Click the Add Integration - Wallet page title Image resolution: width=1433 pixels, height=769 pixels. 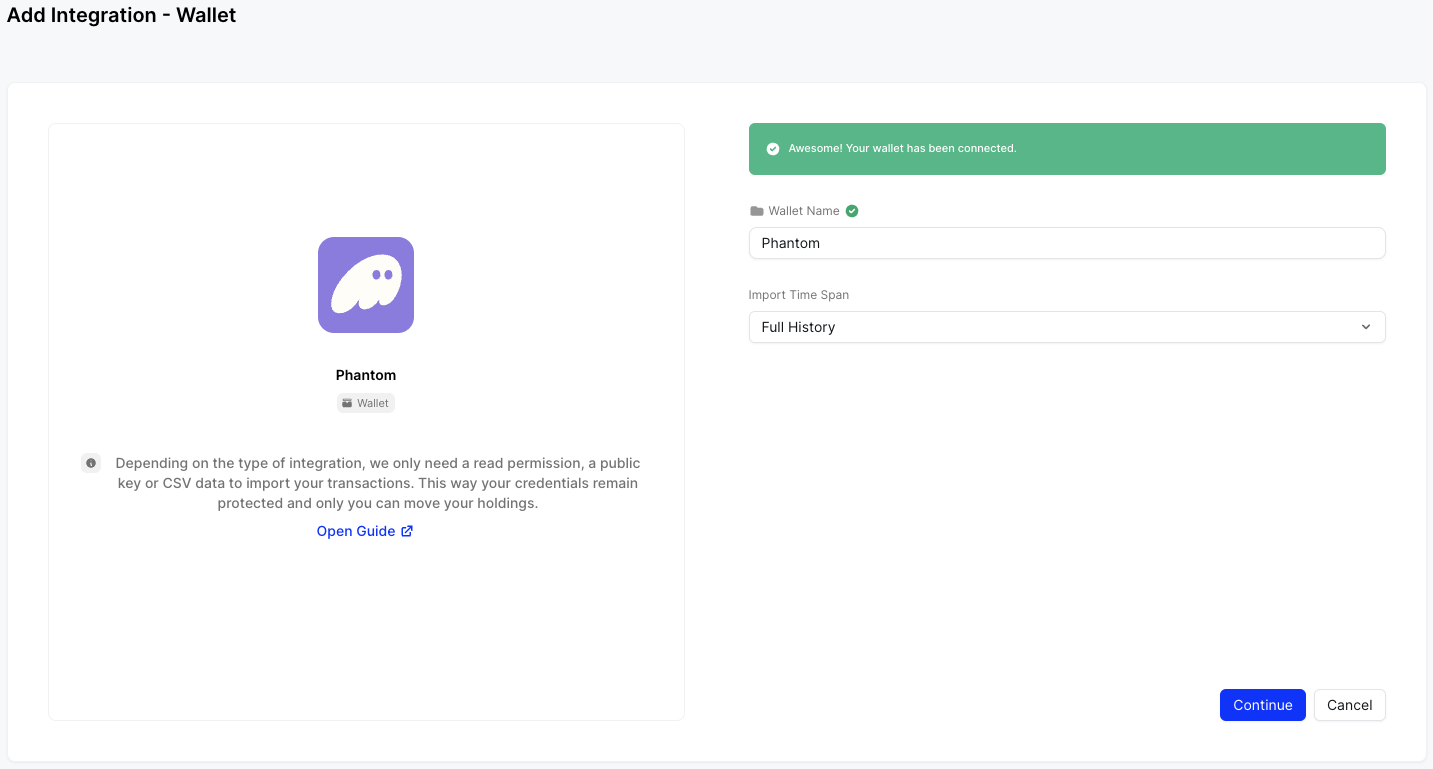[x=122, y=15]
